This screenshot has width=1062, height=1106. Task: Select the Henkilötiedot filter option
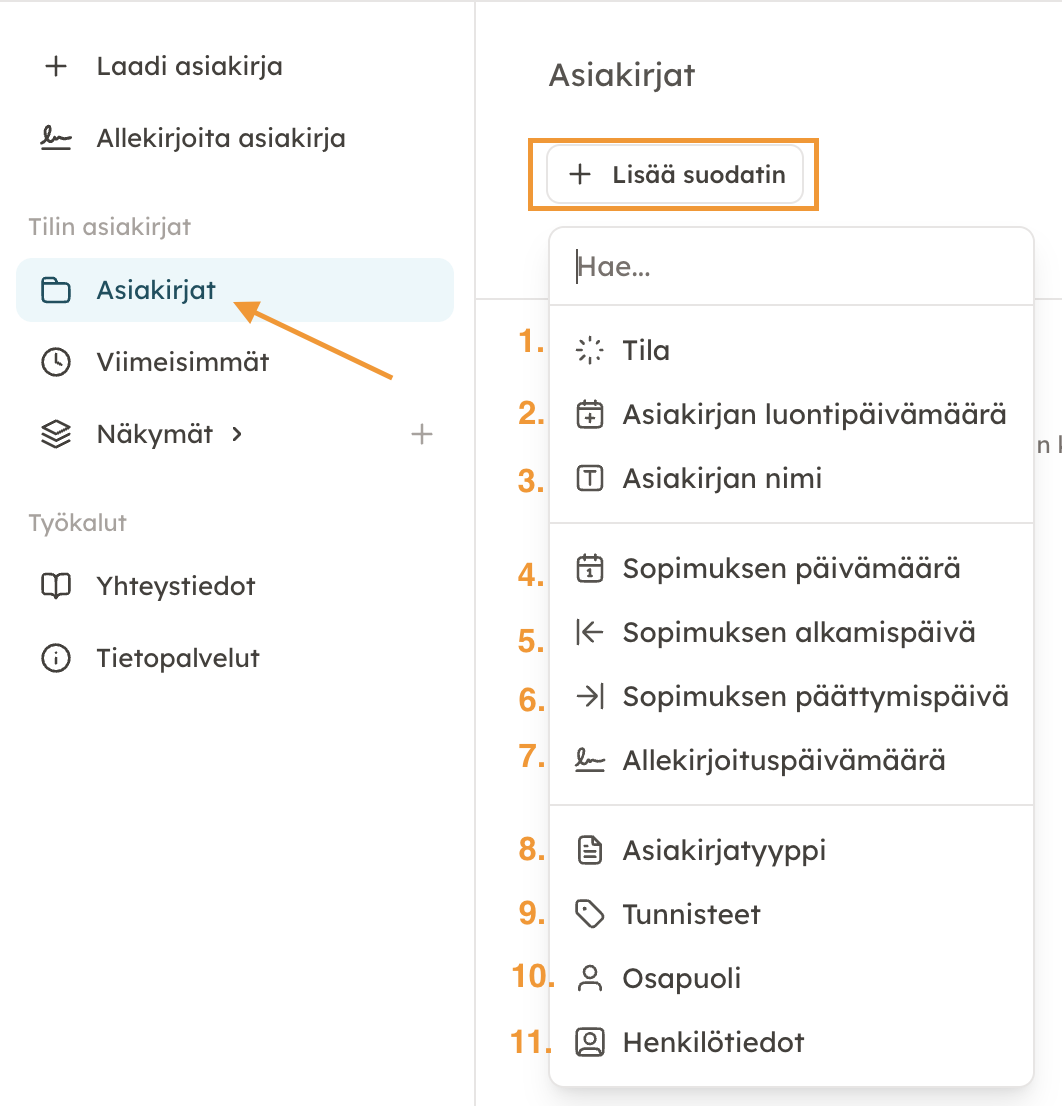pyautogui.click(x=713, y=1042)
